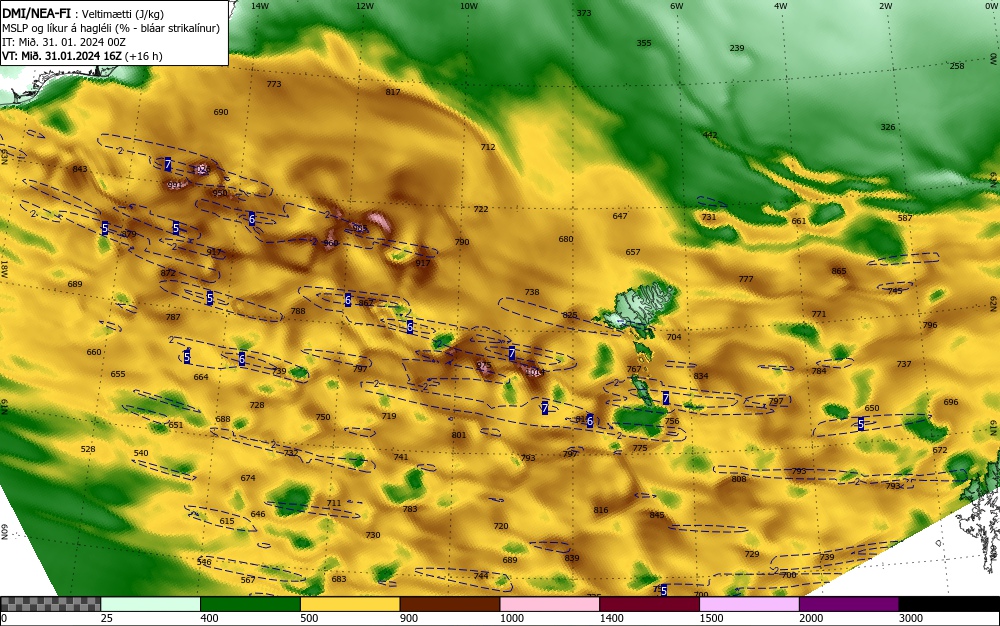Click the map value '796'
1000x626 pixels.
tap(930, 325)
